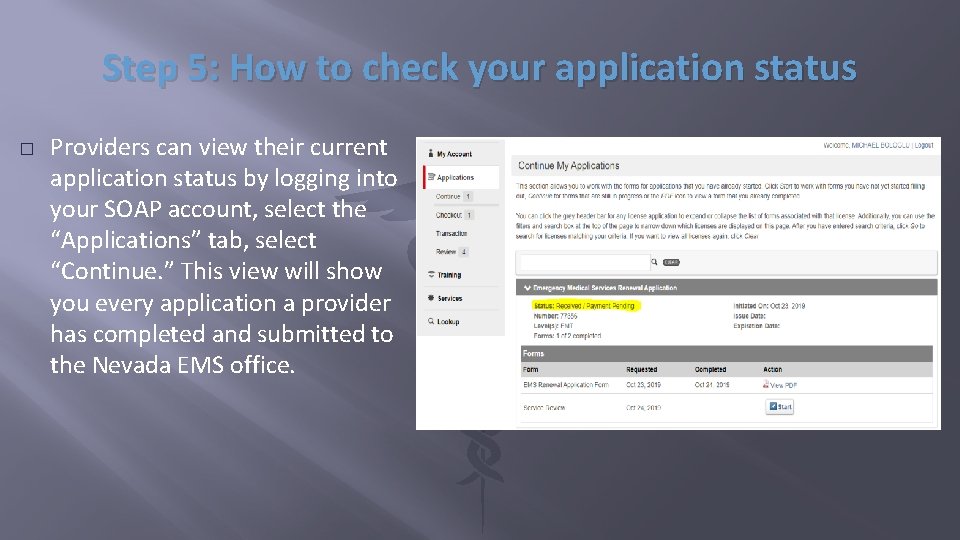
Task: Open the Review submenu entry
Action: point(446,252)
